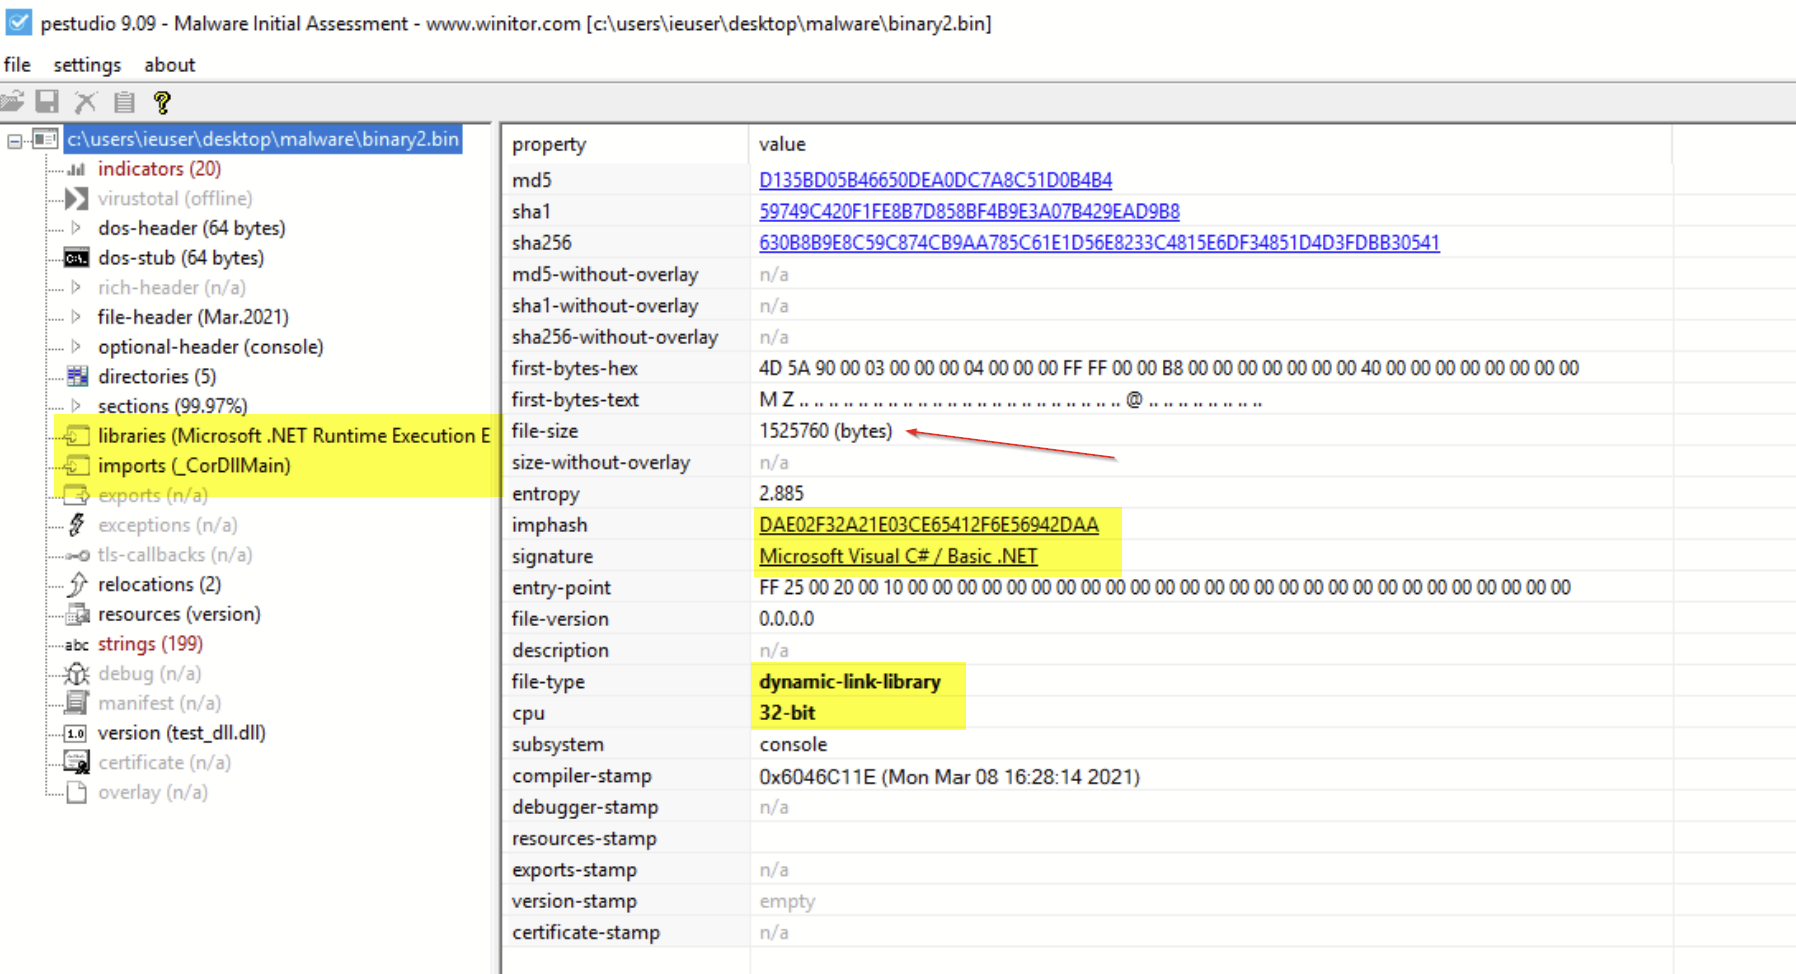This screenshot has height=974, width=1796.
Task: Click the file-version value 0.0.0.0
Action: click(x=786, y=619)
